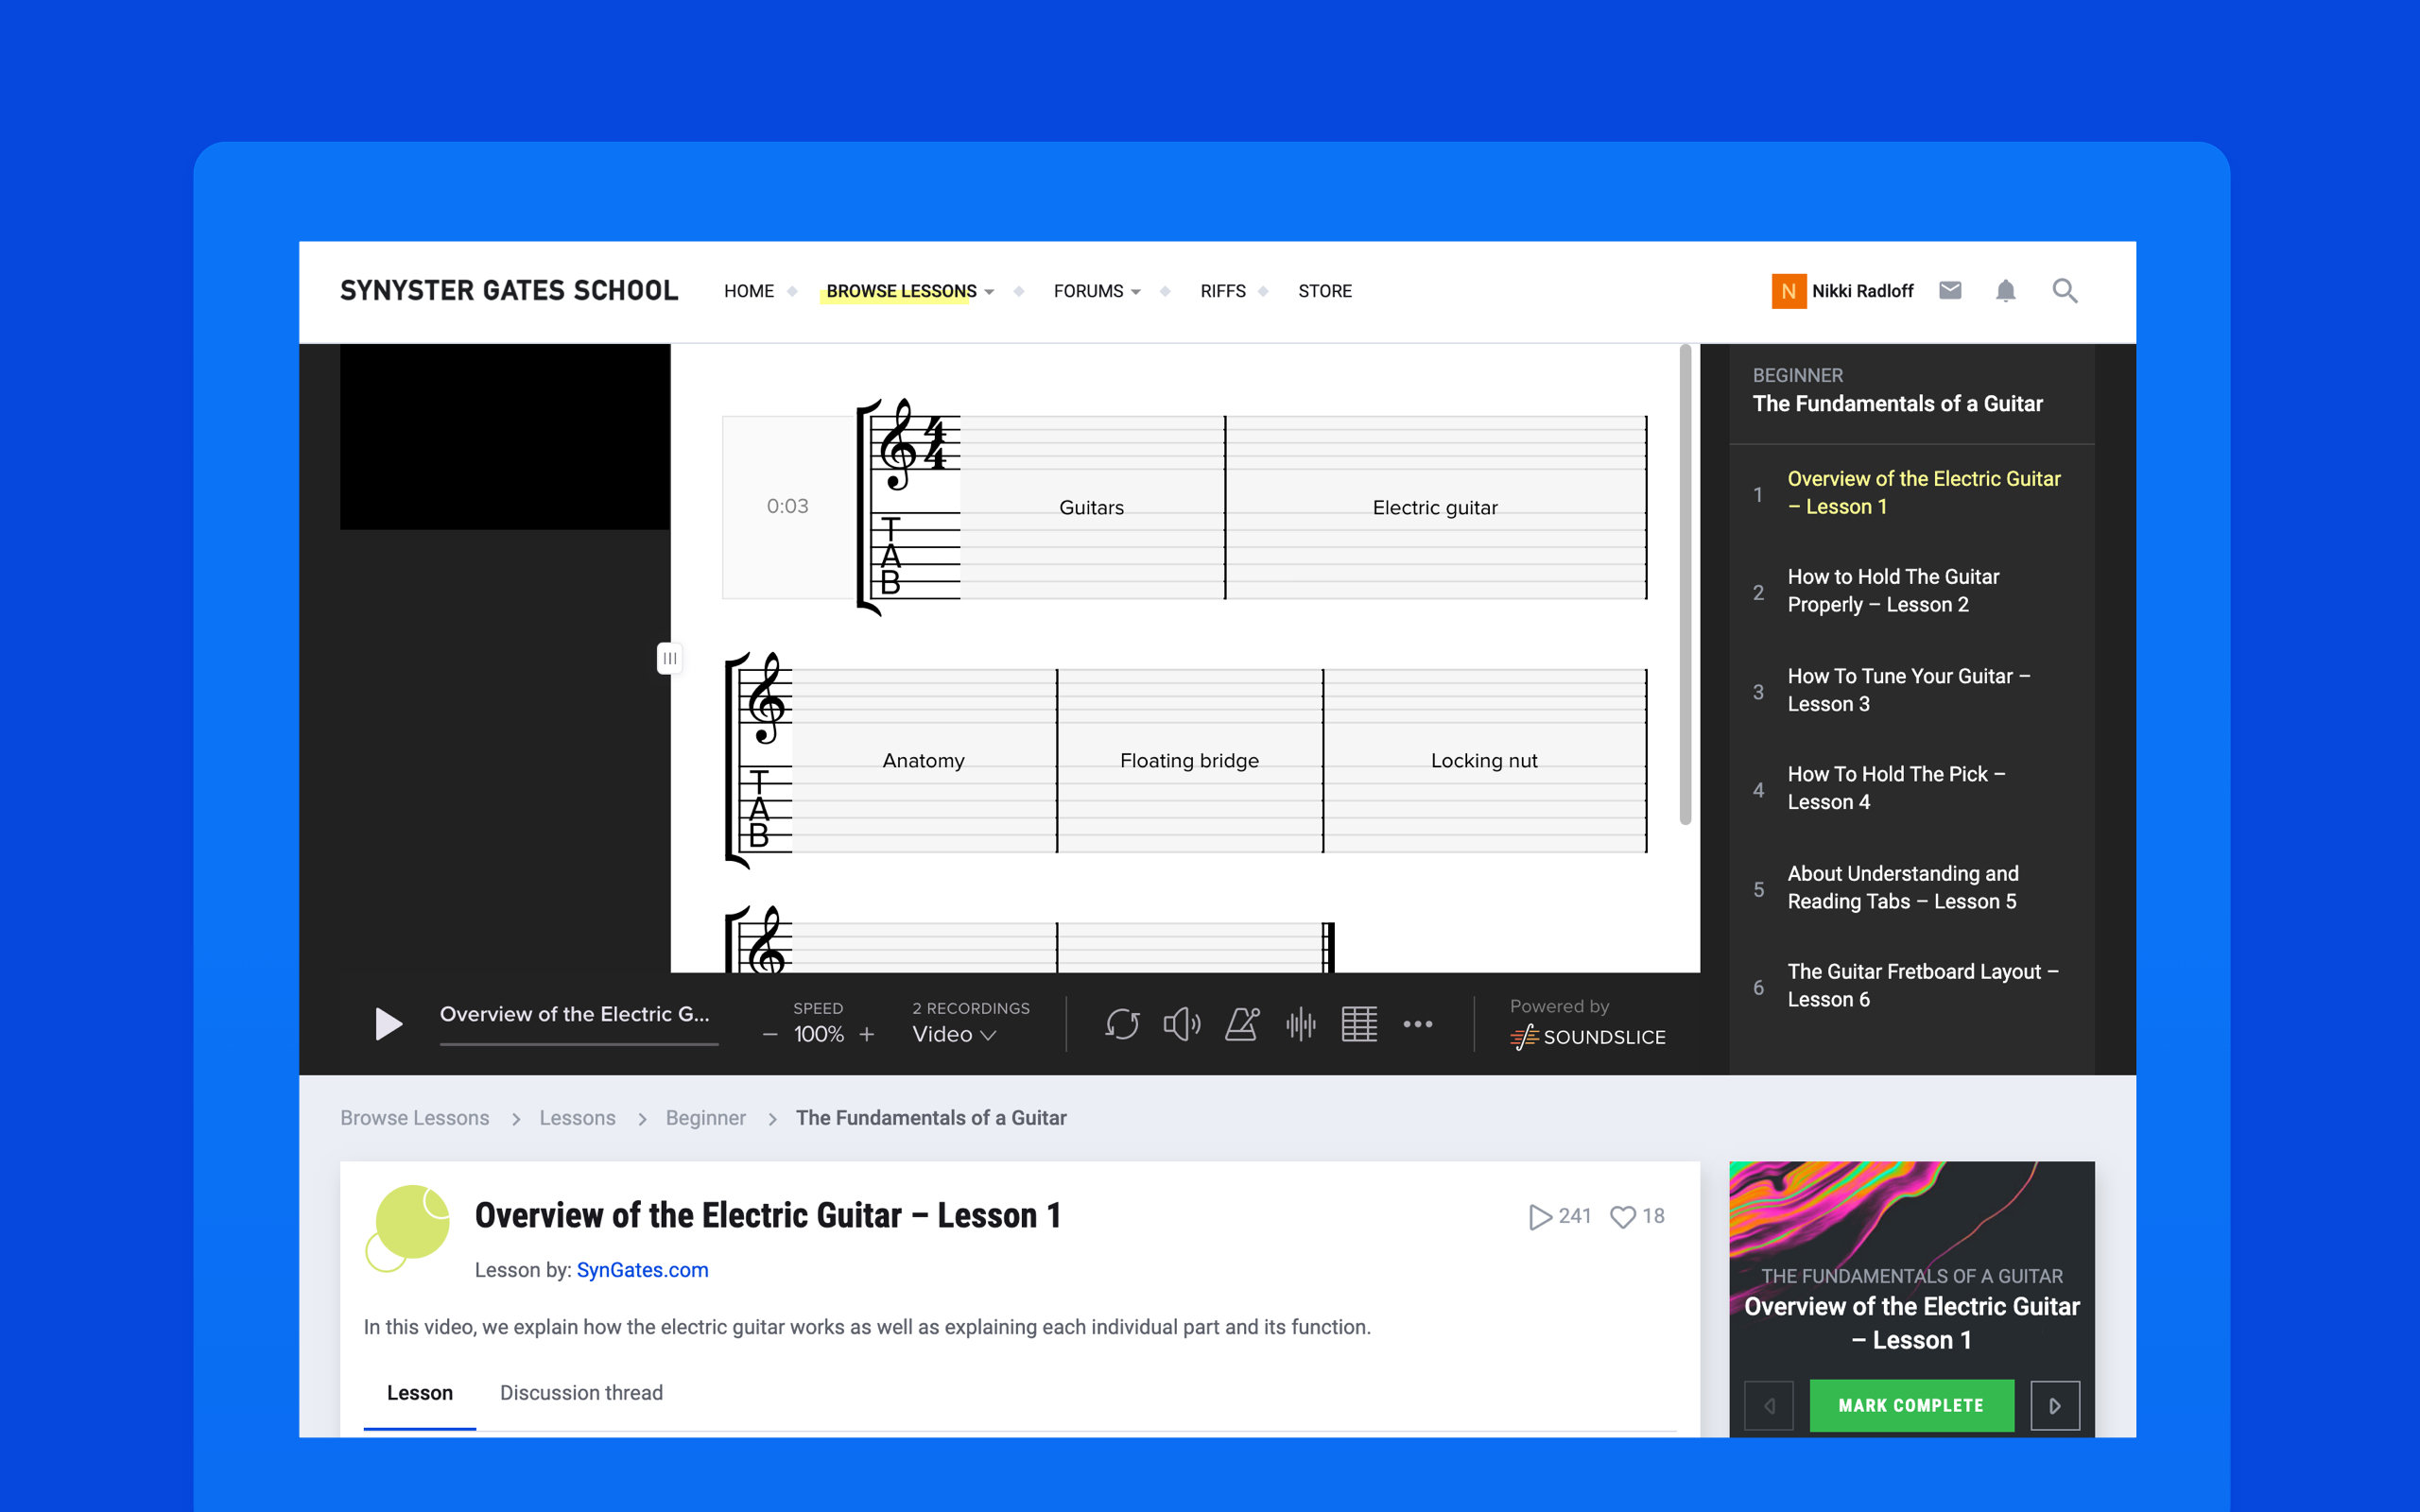
Task: Click the track title Overview of the Electric G...
Action: [x=574, y=1014]
